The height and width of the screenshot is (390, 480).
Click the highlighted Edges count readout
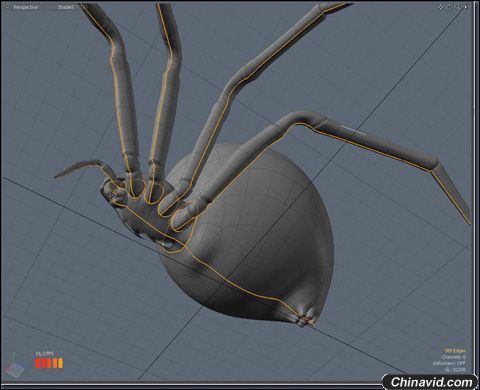click(x=455, y=350)
